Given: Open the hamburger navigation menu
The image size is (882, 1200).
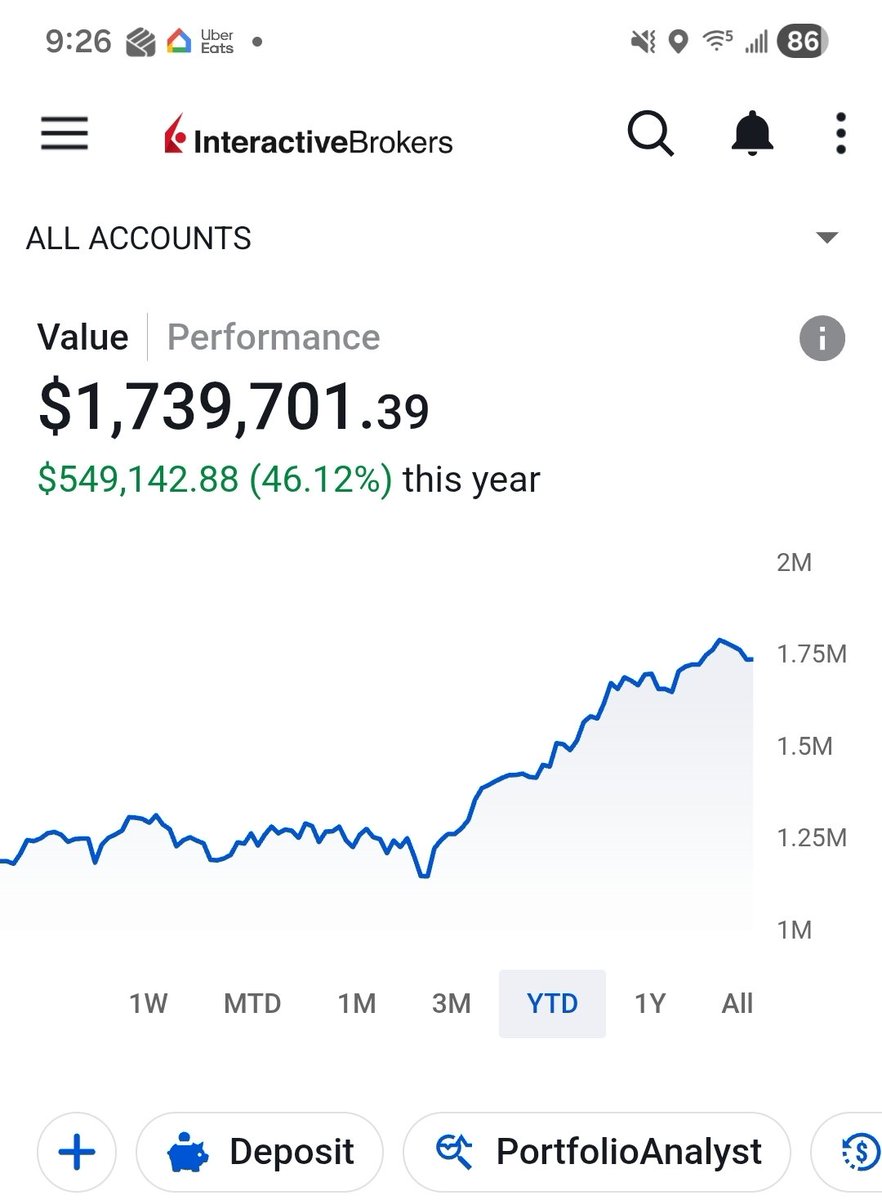Looking at the screenshot, I should pos(64,134).
